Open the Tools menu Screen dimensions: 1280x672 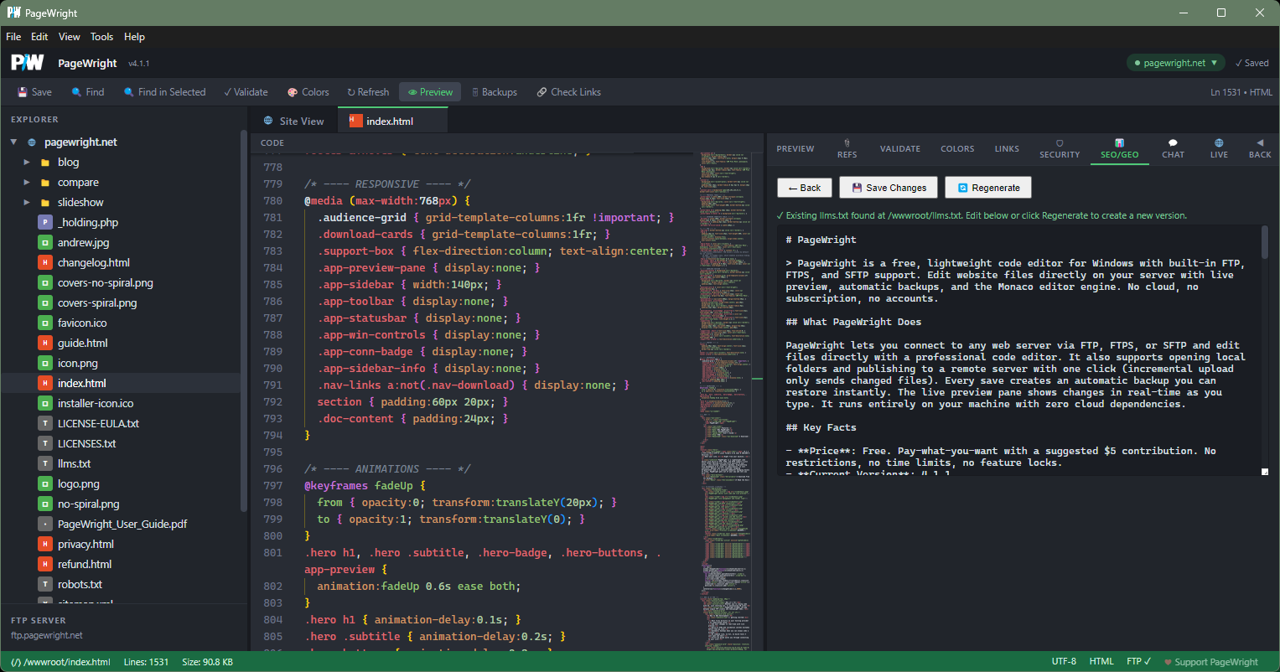click(101, 37)
